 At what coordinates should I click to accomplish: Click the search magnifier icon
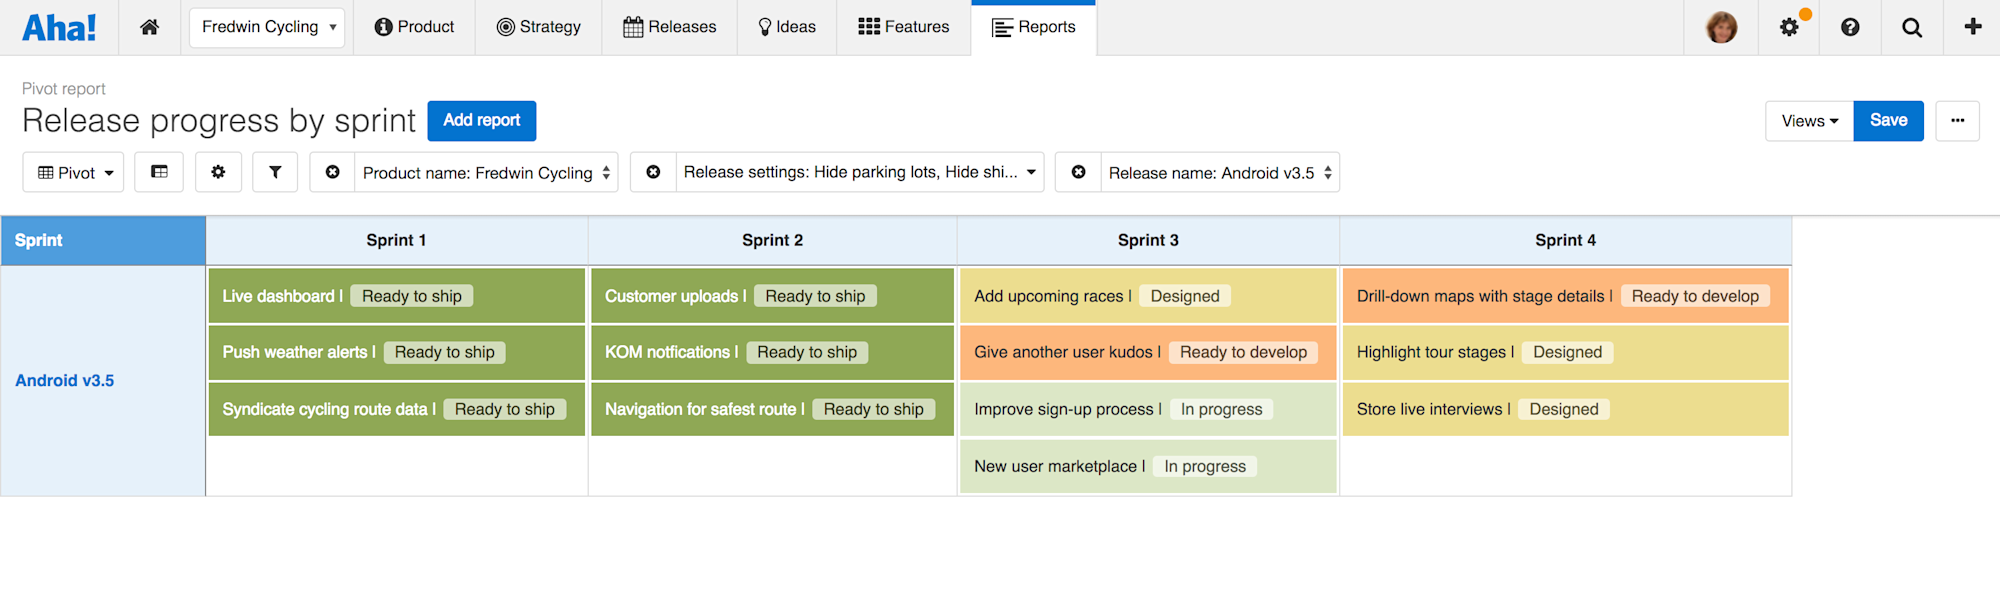(1911, 27)
